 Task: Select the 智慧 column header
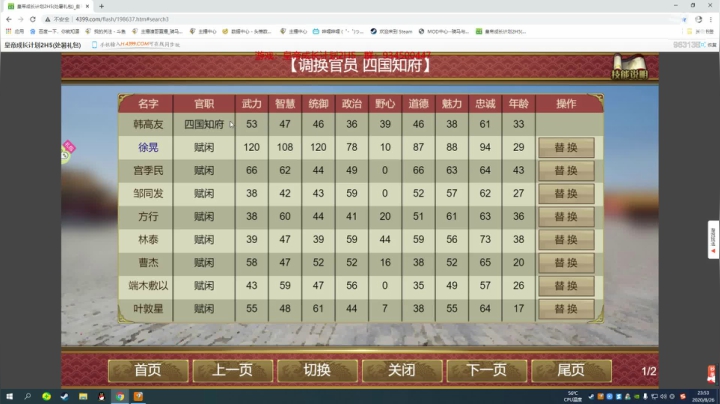point(285,104)
